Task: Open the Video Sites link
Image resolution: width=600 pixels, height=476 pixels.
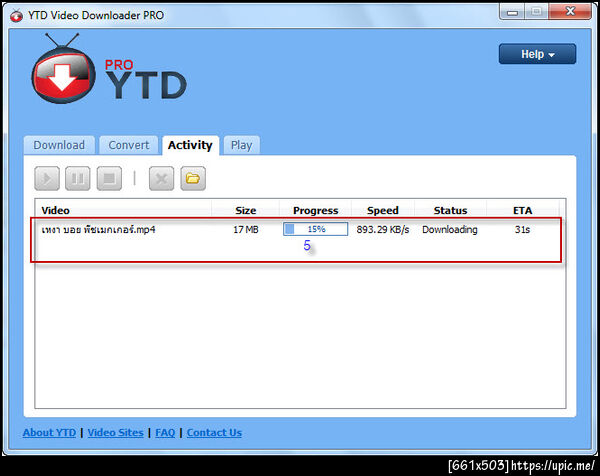Action: click(116, 432)
